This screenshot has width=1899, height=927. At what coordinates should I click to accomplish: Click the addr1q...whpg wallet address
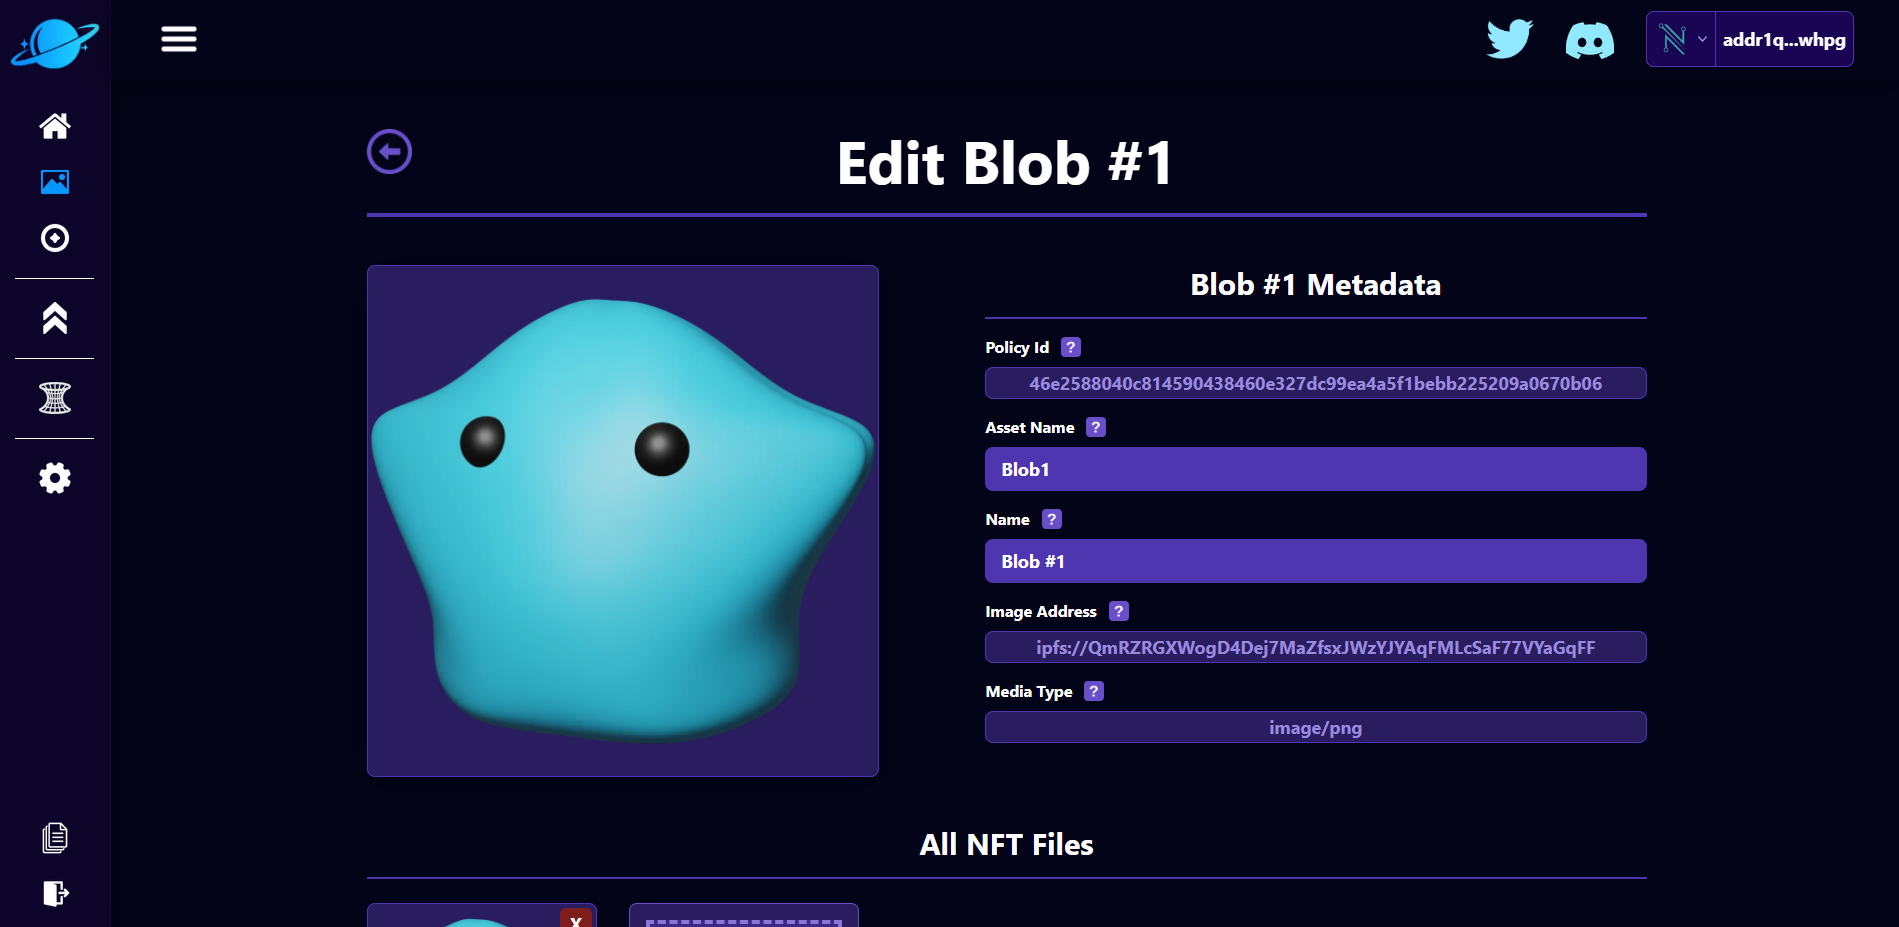(1784, 39)
